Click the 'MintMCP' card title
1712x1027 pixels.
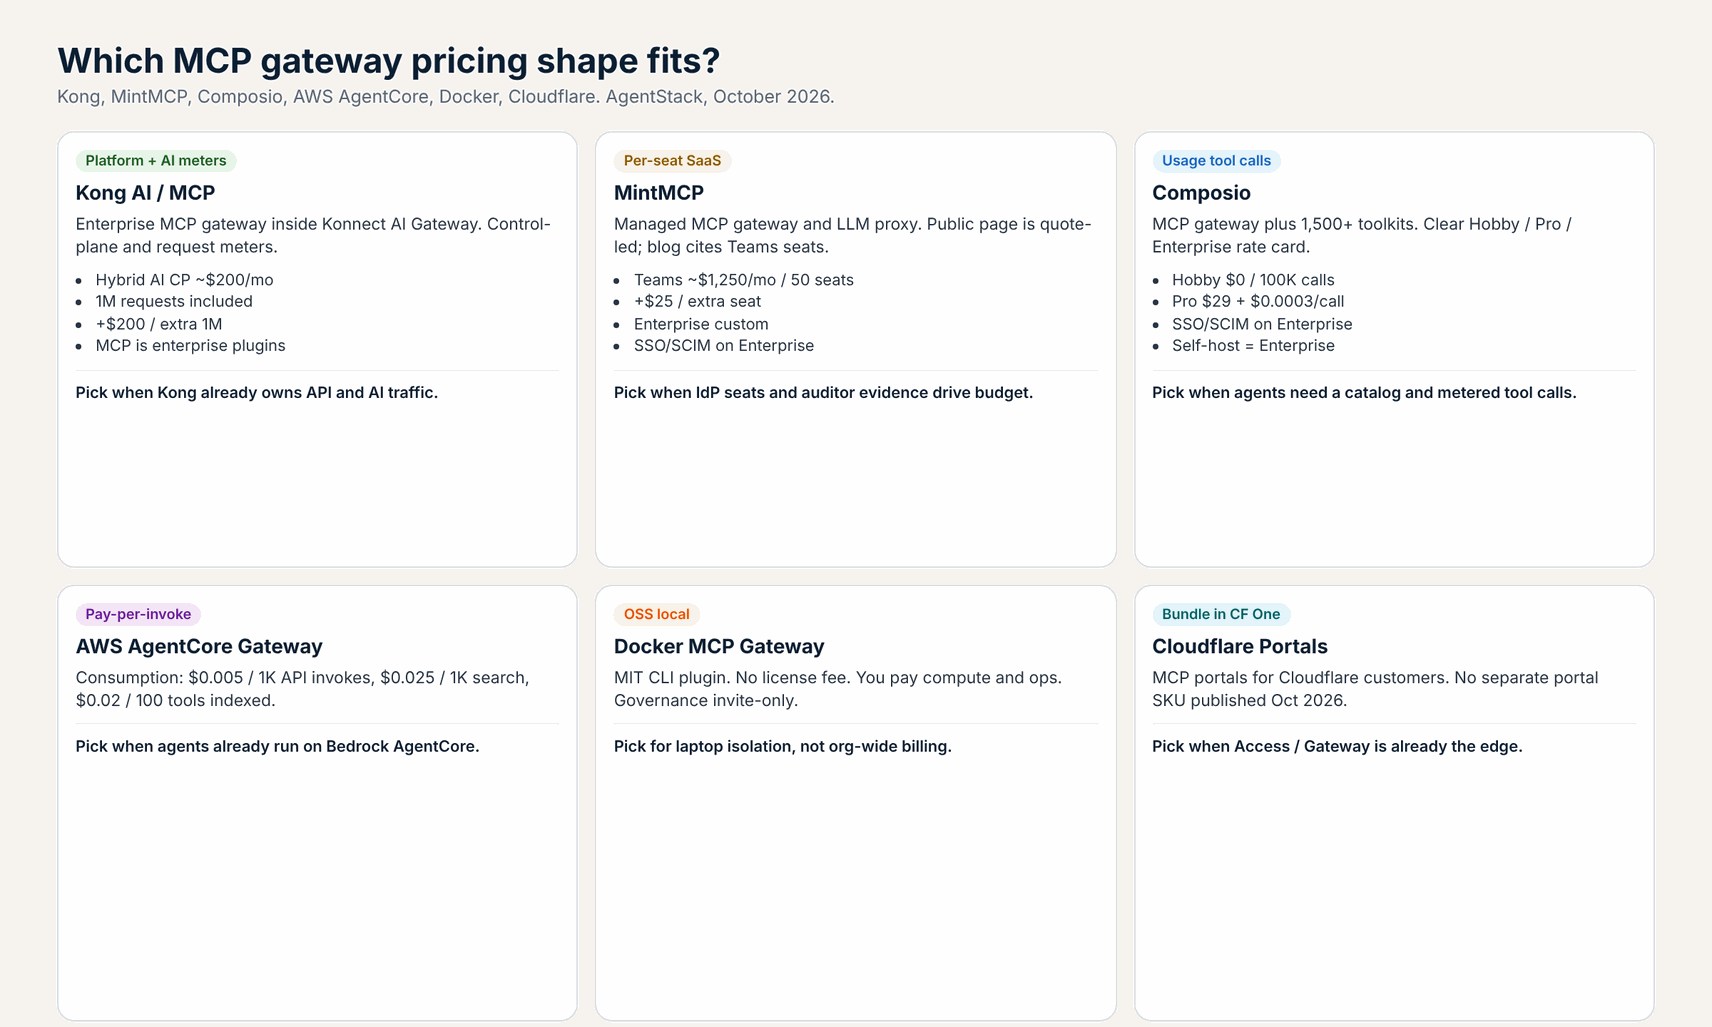658,193
